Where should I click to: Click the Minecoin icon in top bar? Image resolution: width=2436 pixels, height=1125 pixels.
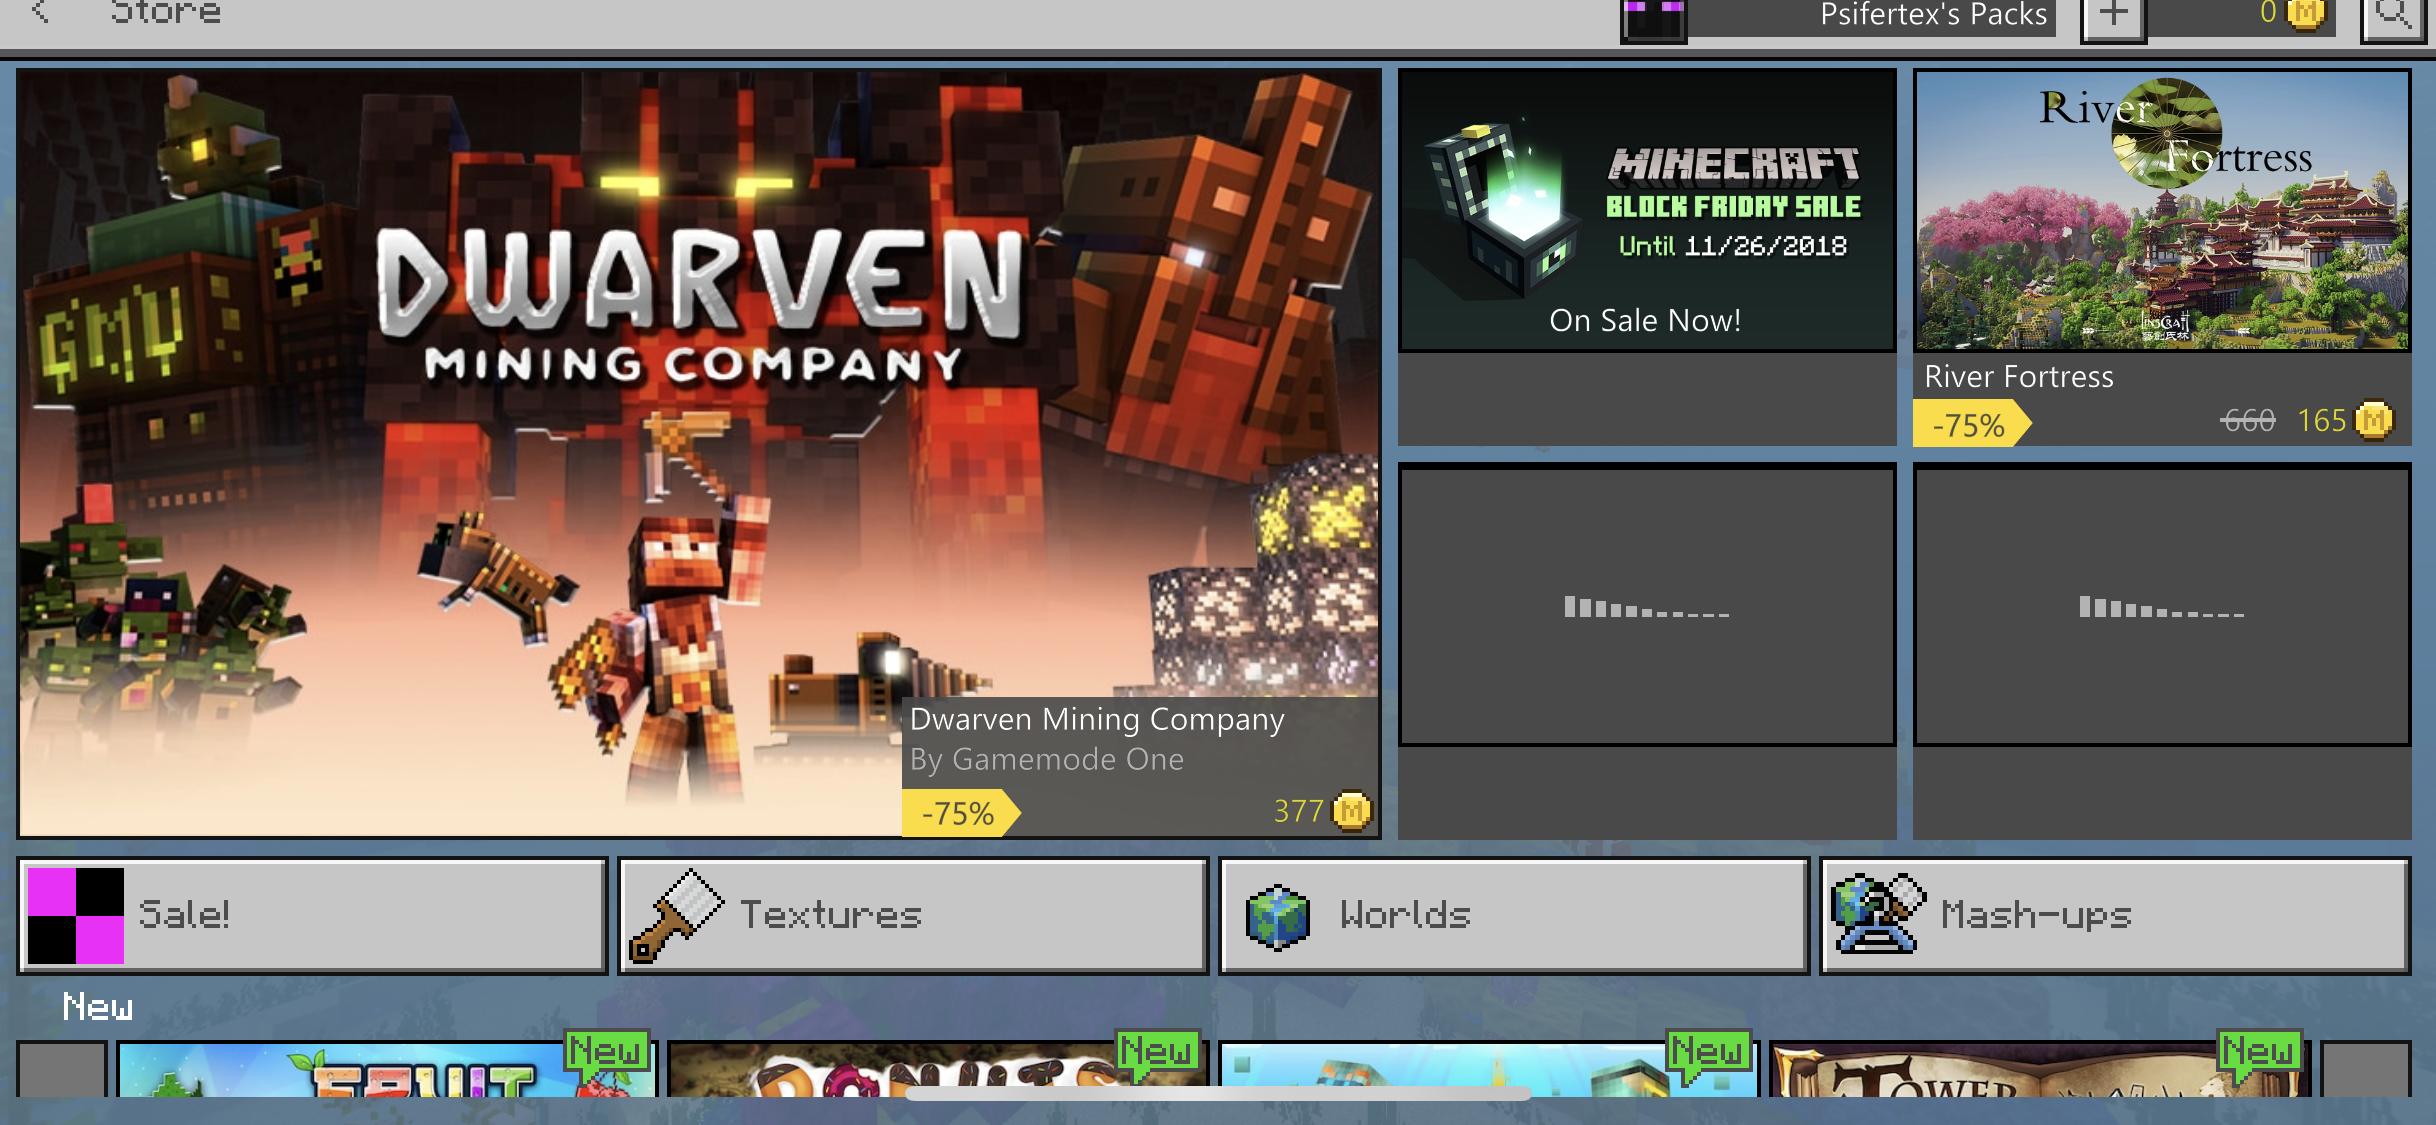click(2305, 13)
